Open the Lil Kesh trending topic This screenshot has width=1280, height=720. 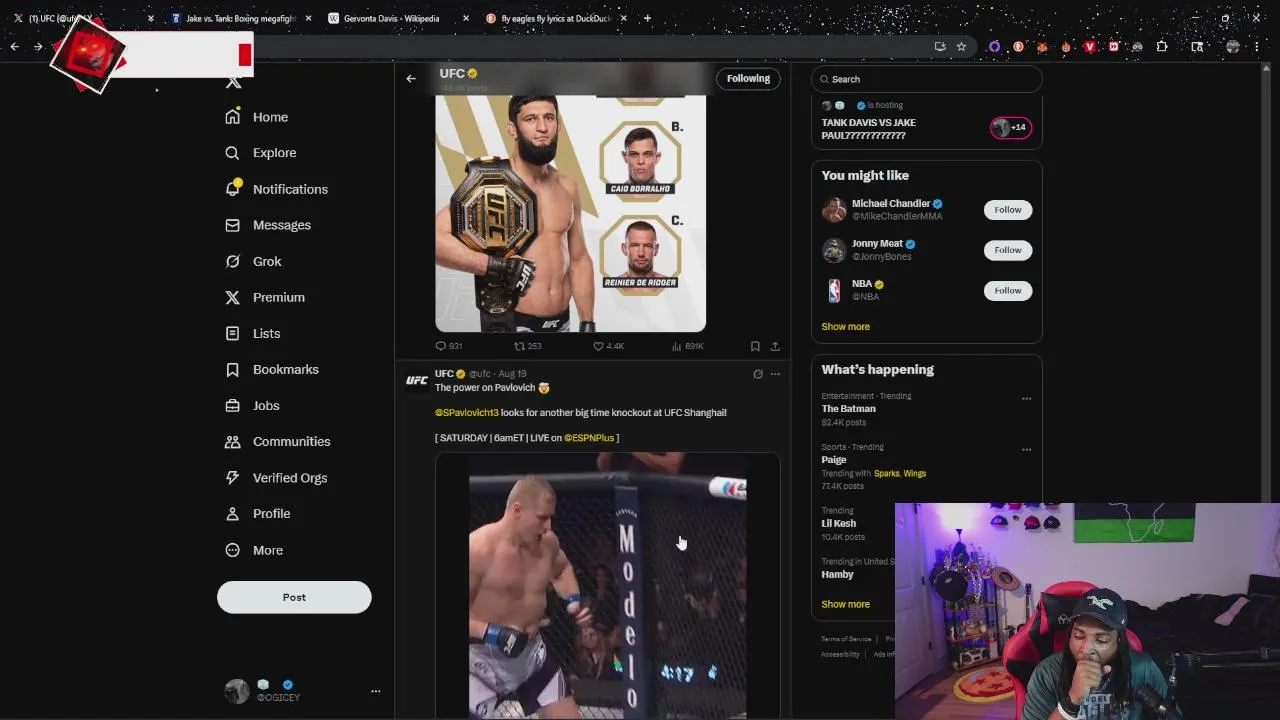pos(838,523)
